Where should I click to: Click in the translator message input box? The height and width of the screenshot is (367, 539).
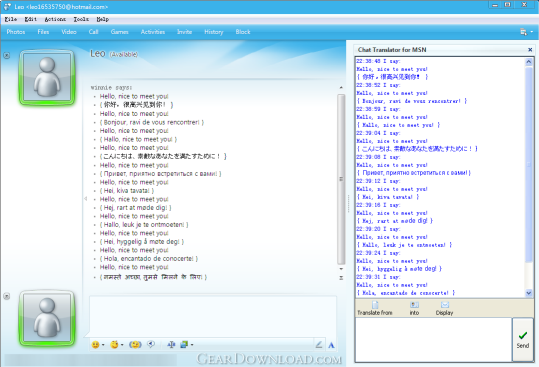pos(433,340)
